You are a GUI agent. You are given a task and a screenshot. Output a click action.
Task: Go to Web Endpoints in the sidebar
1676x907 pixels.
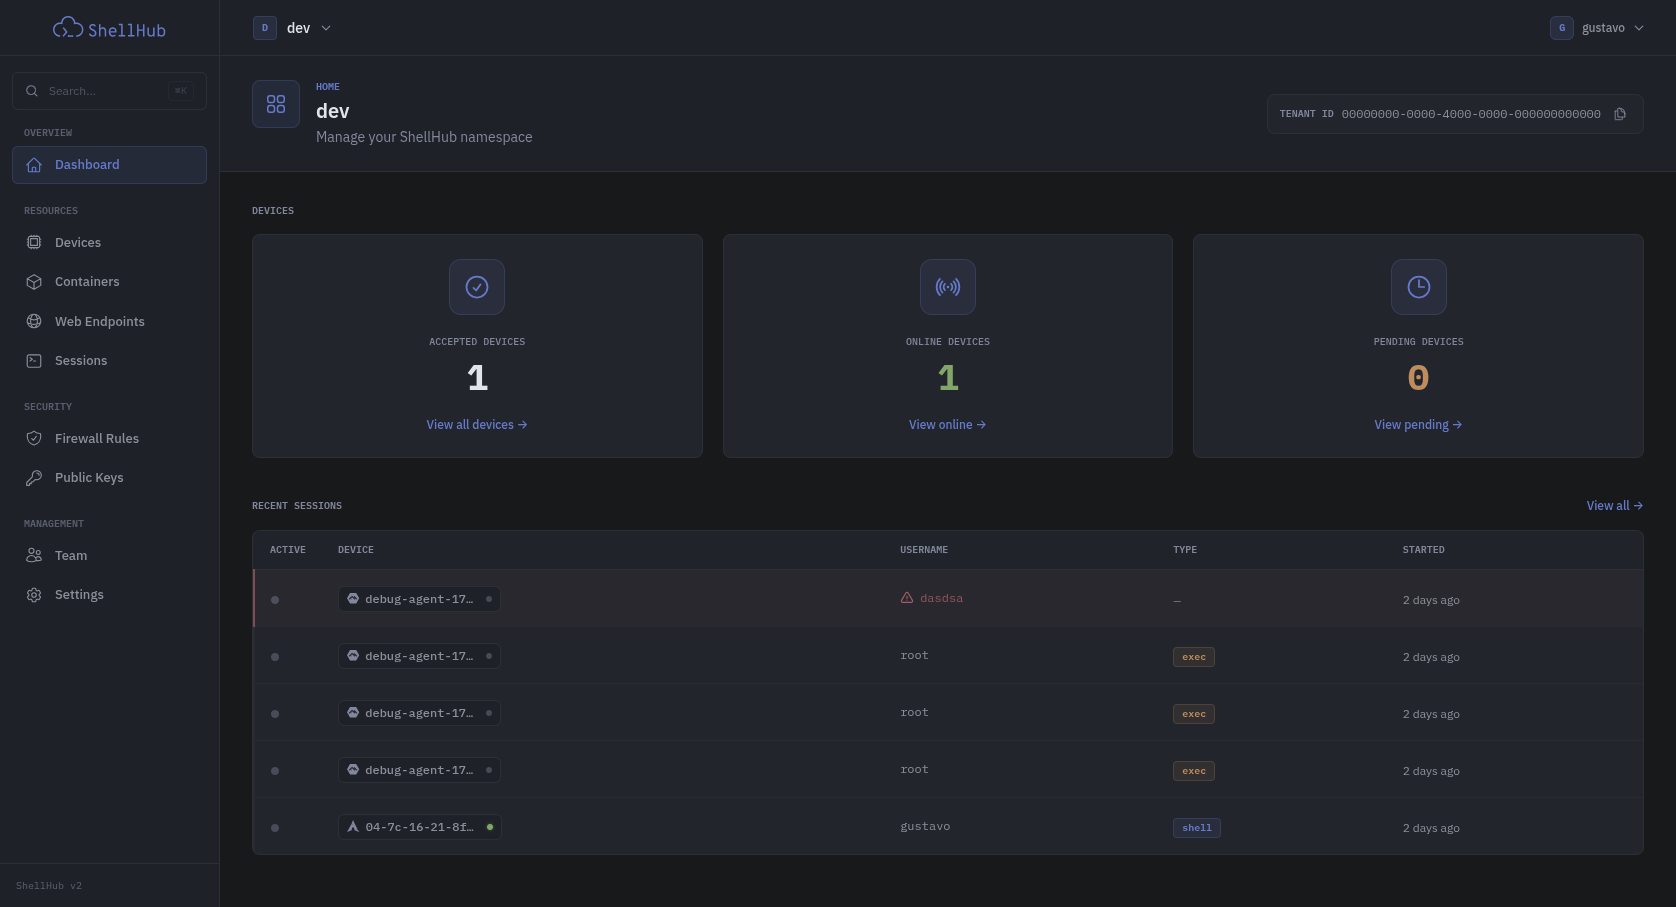coord(99,321)
